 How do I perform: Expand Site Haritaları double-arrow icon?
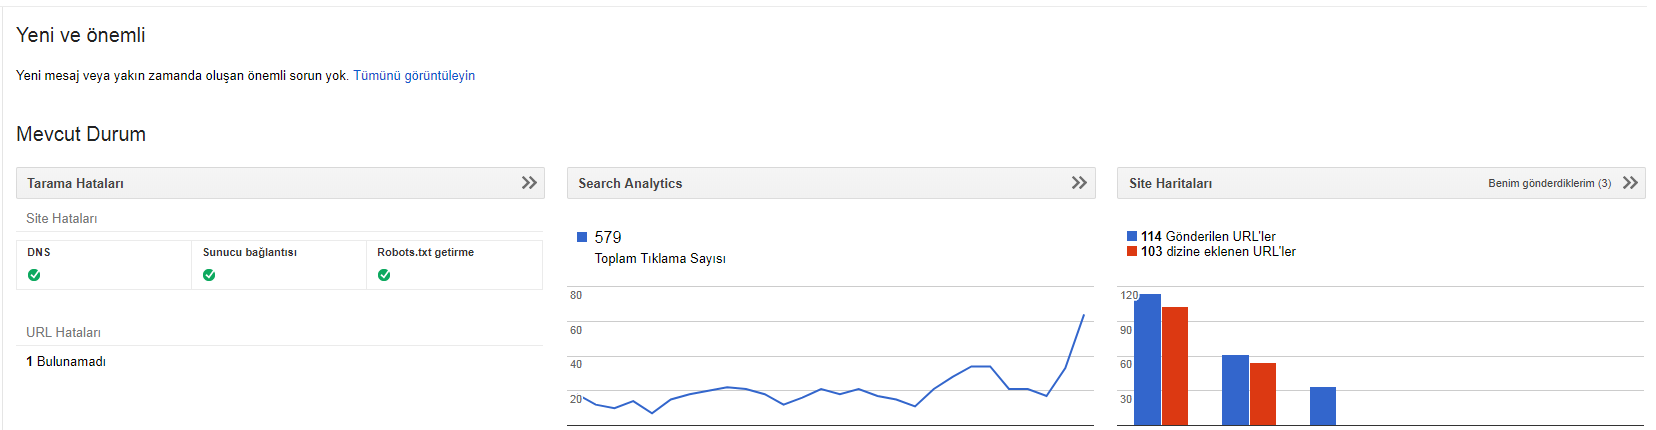click(1630, 183)
